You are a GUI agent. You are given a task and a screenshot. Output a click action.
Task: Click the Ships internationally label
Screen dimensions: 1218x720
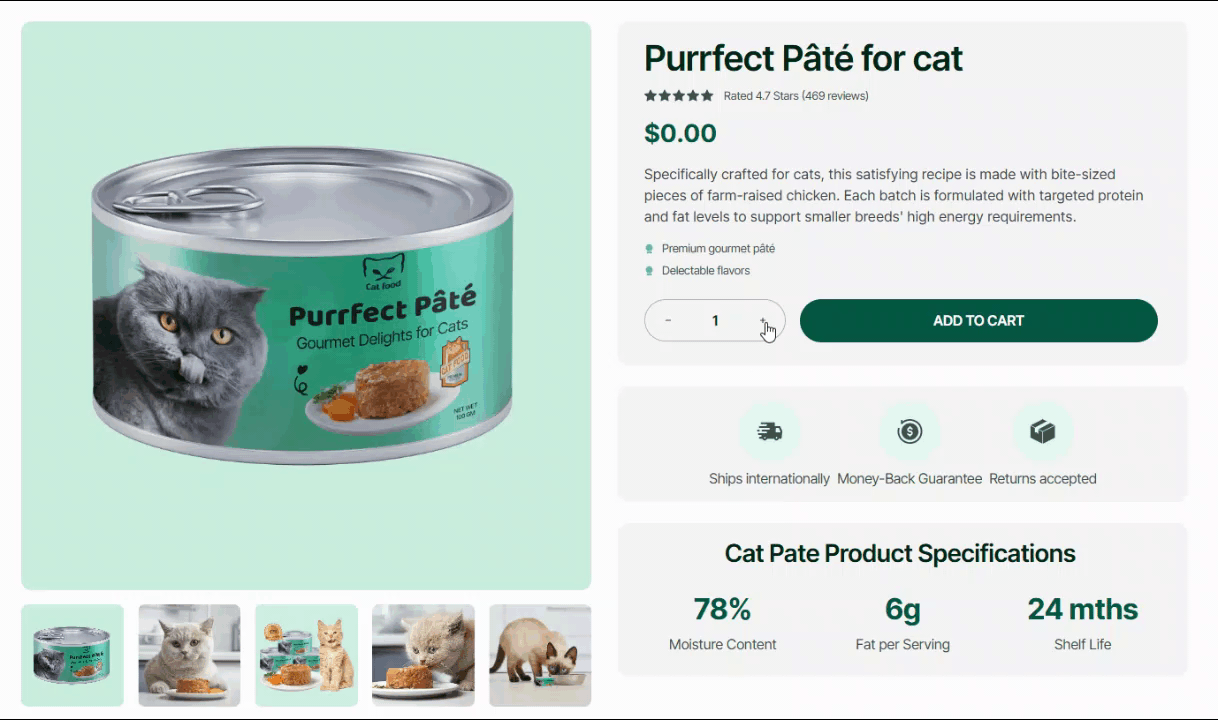(769, 479)
